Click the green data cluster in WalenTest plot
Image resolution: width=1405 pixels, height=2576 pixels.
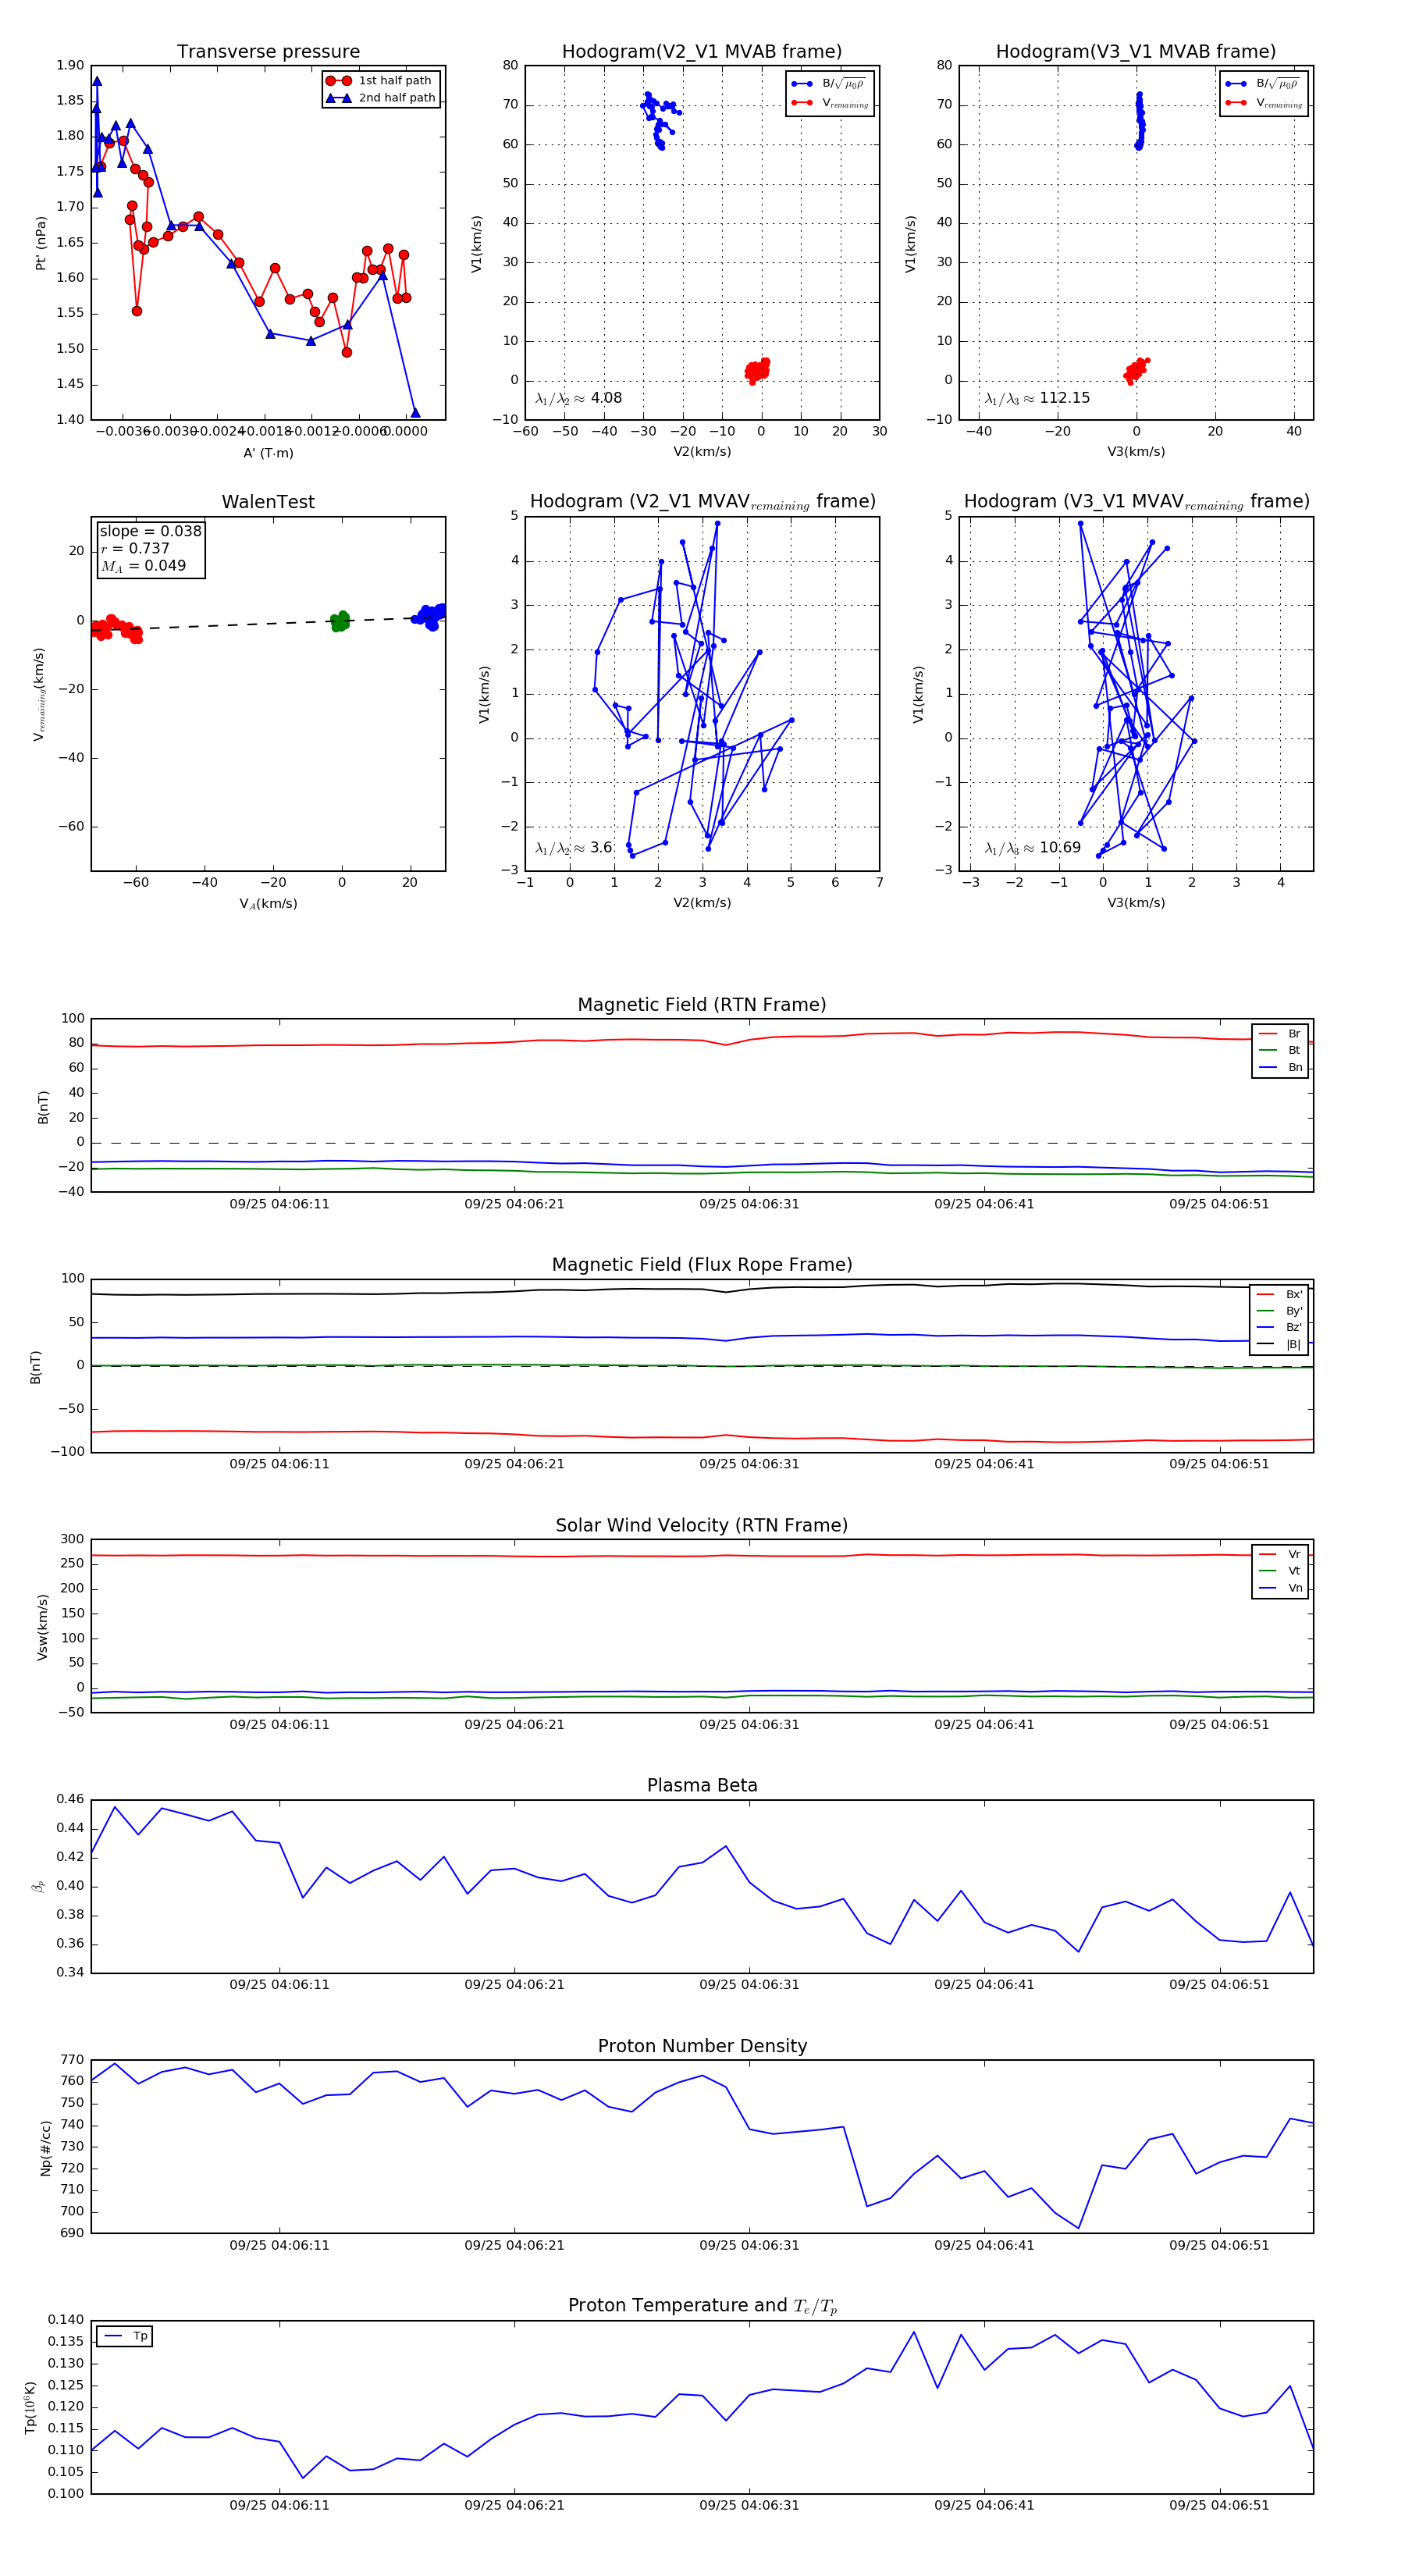pyautogui.click(x=340, y=622)
